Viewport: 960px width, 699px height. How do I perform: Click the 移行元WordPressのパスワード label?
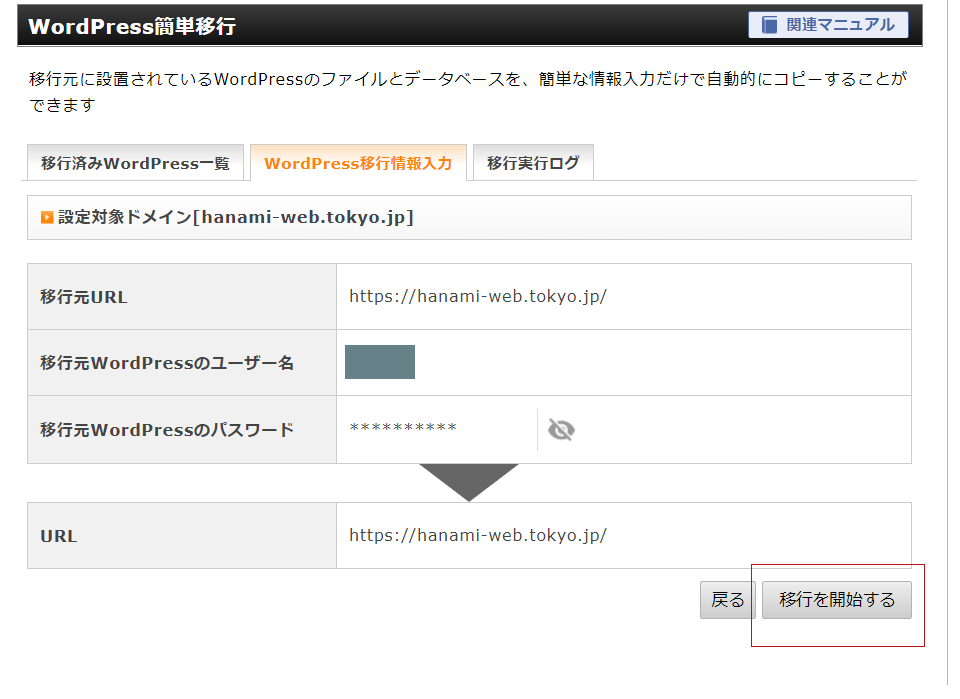167,430
